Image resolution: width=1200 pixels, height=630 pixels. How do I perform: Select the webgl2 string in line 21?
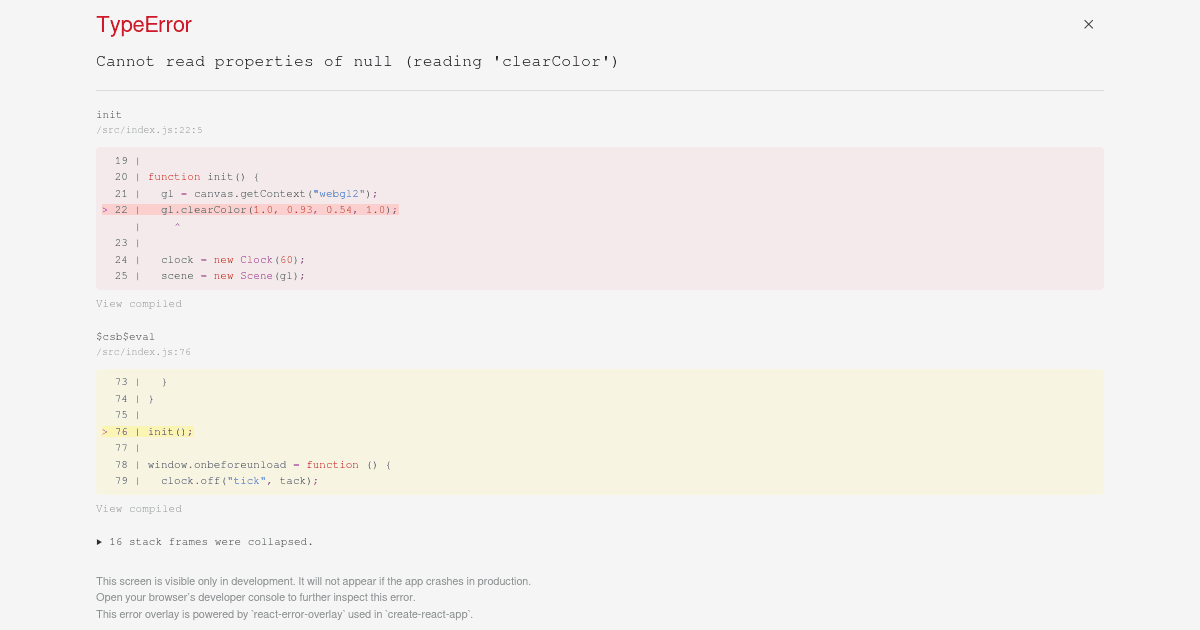[338, 193]
